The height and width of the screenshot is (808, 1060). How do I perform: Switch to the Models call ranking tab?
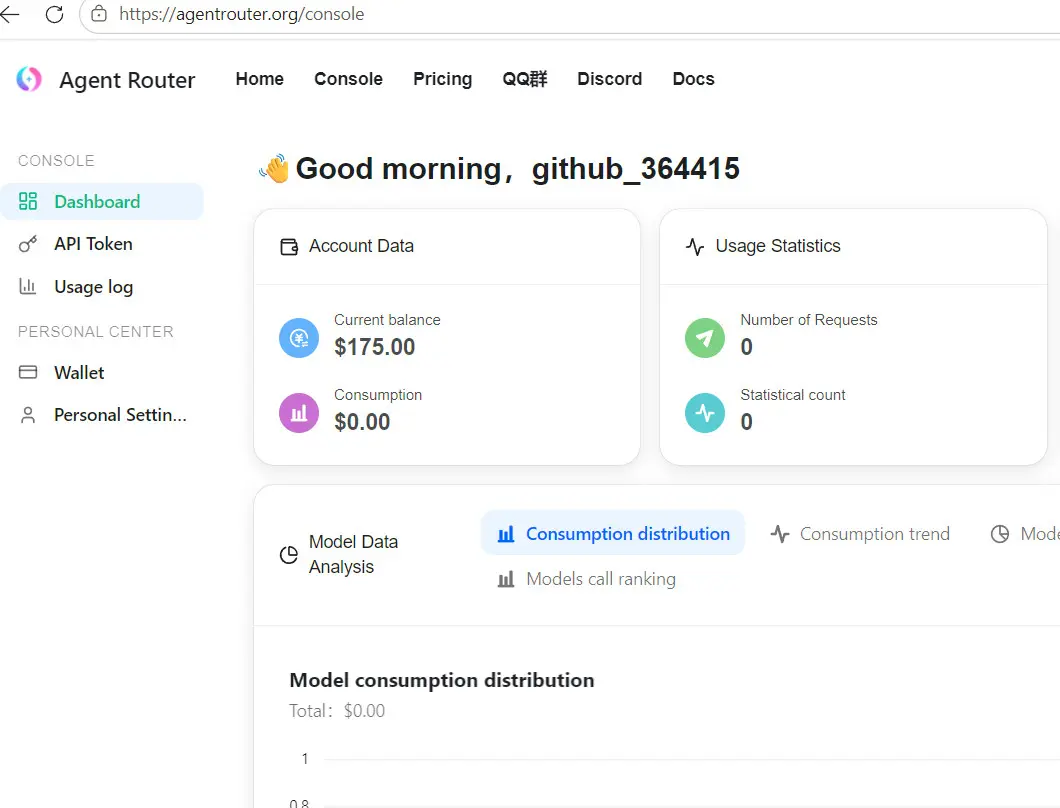click(586, 579)
